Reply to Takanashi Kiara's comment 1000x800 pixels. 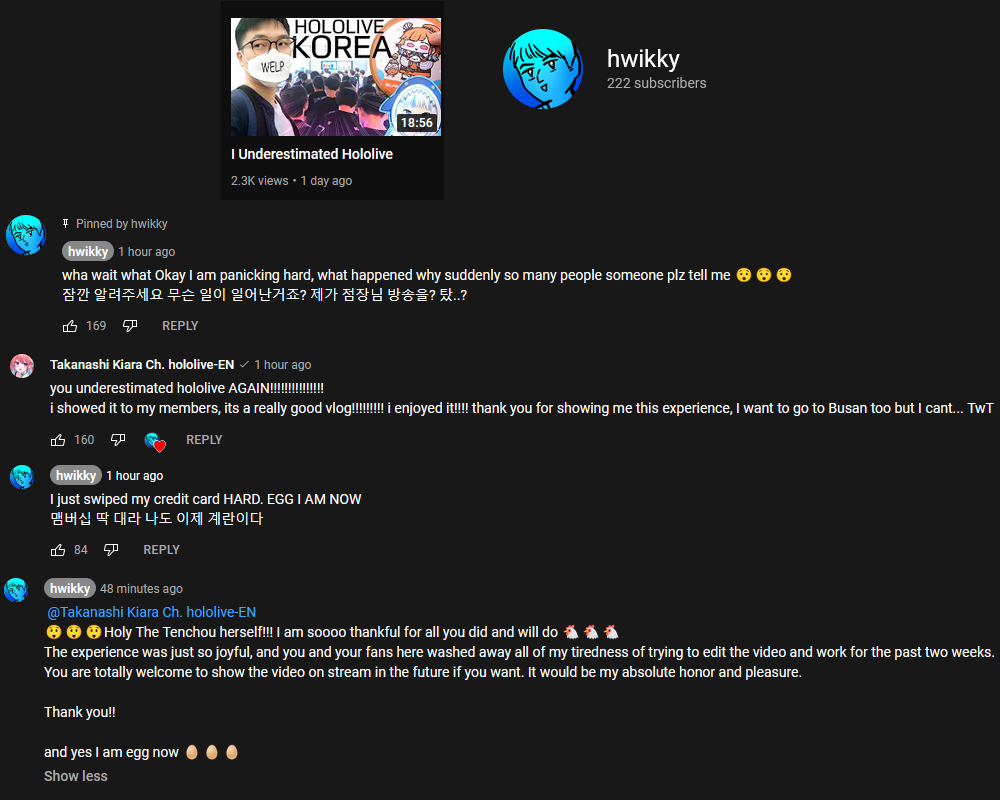(204, 440)
